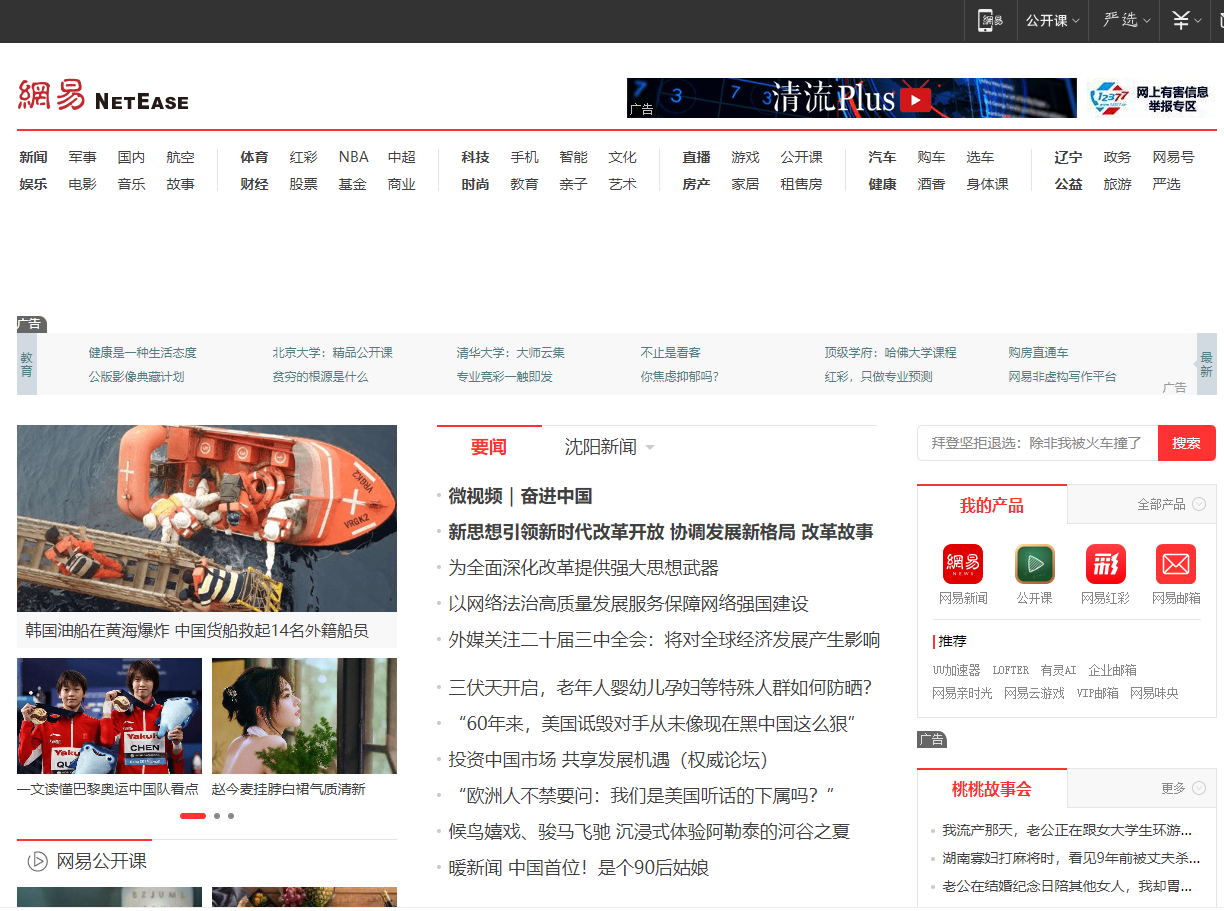Screen dimensions: 1224x911
Task: Expand 全部产品 in the products panel
Action: tap(1171, 504)
